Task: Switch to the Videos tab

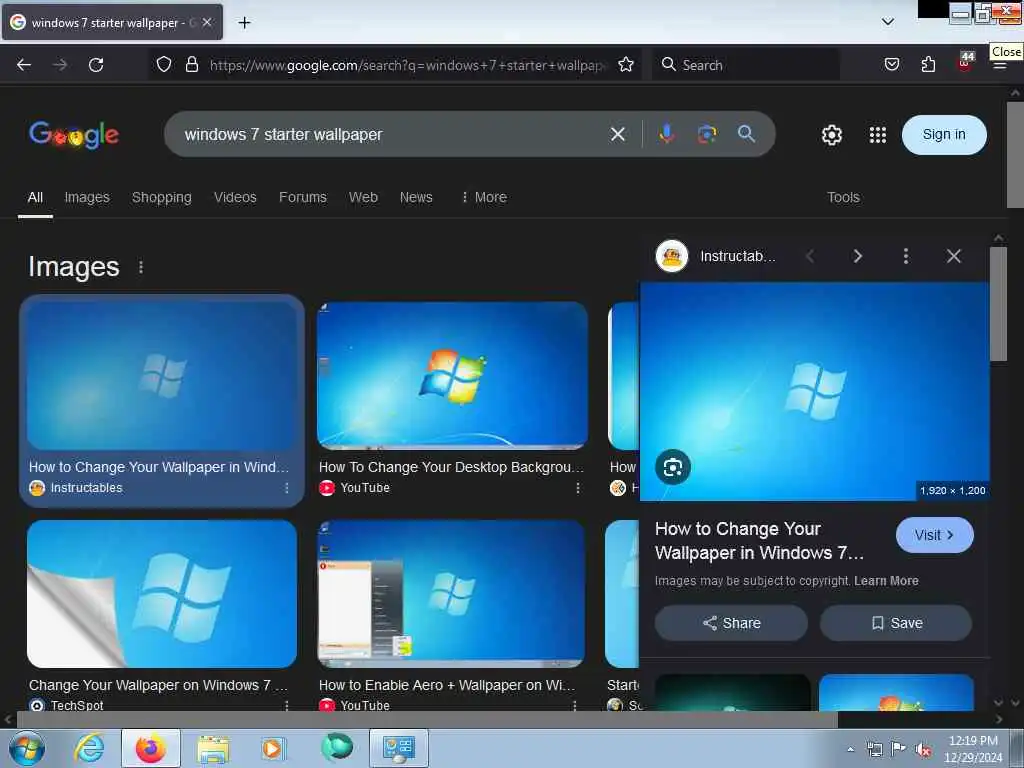Action: [x=235, y=197]
